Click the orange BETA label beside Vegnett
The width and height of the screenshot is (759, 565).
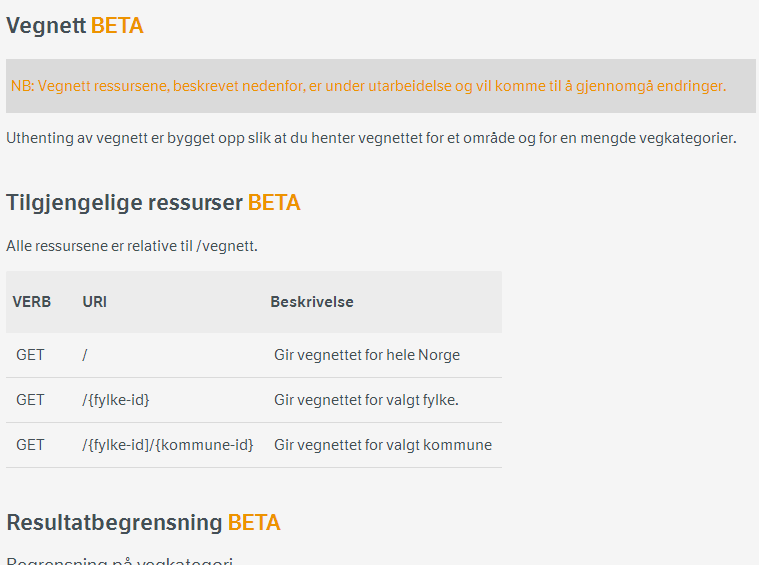[x=117, y=25]
